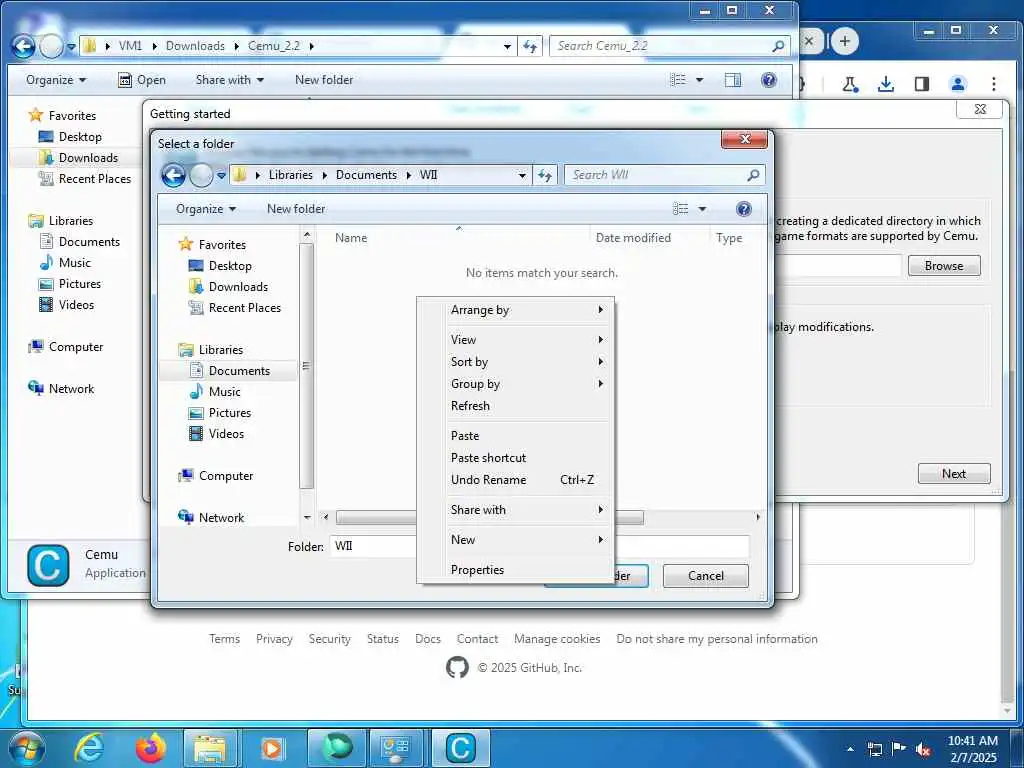This screenshot has height=768, width=1024.
Task: Choose Undo Rename in context menu
Action: (x=515, y=479)
